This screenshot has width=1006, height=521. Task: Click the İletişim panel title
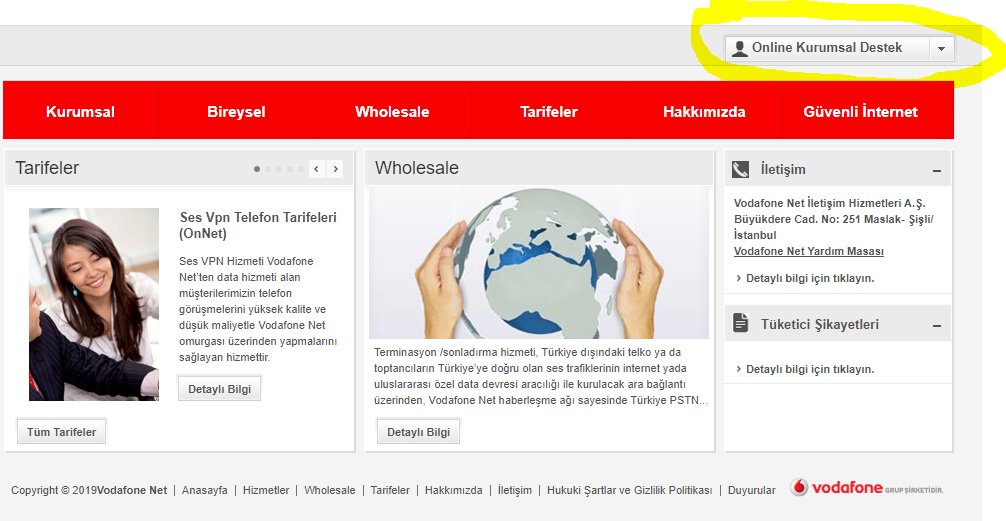783,169
